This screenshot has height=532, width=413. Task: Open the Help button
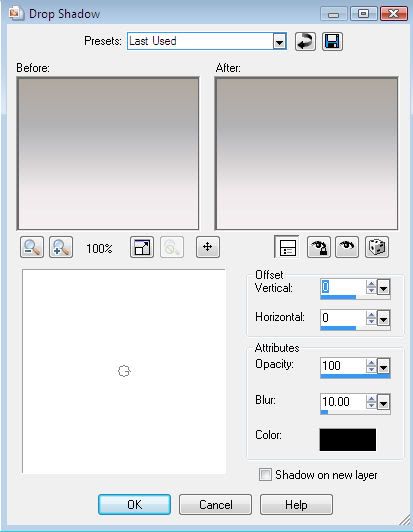click(296, 505)
